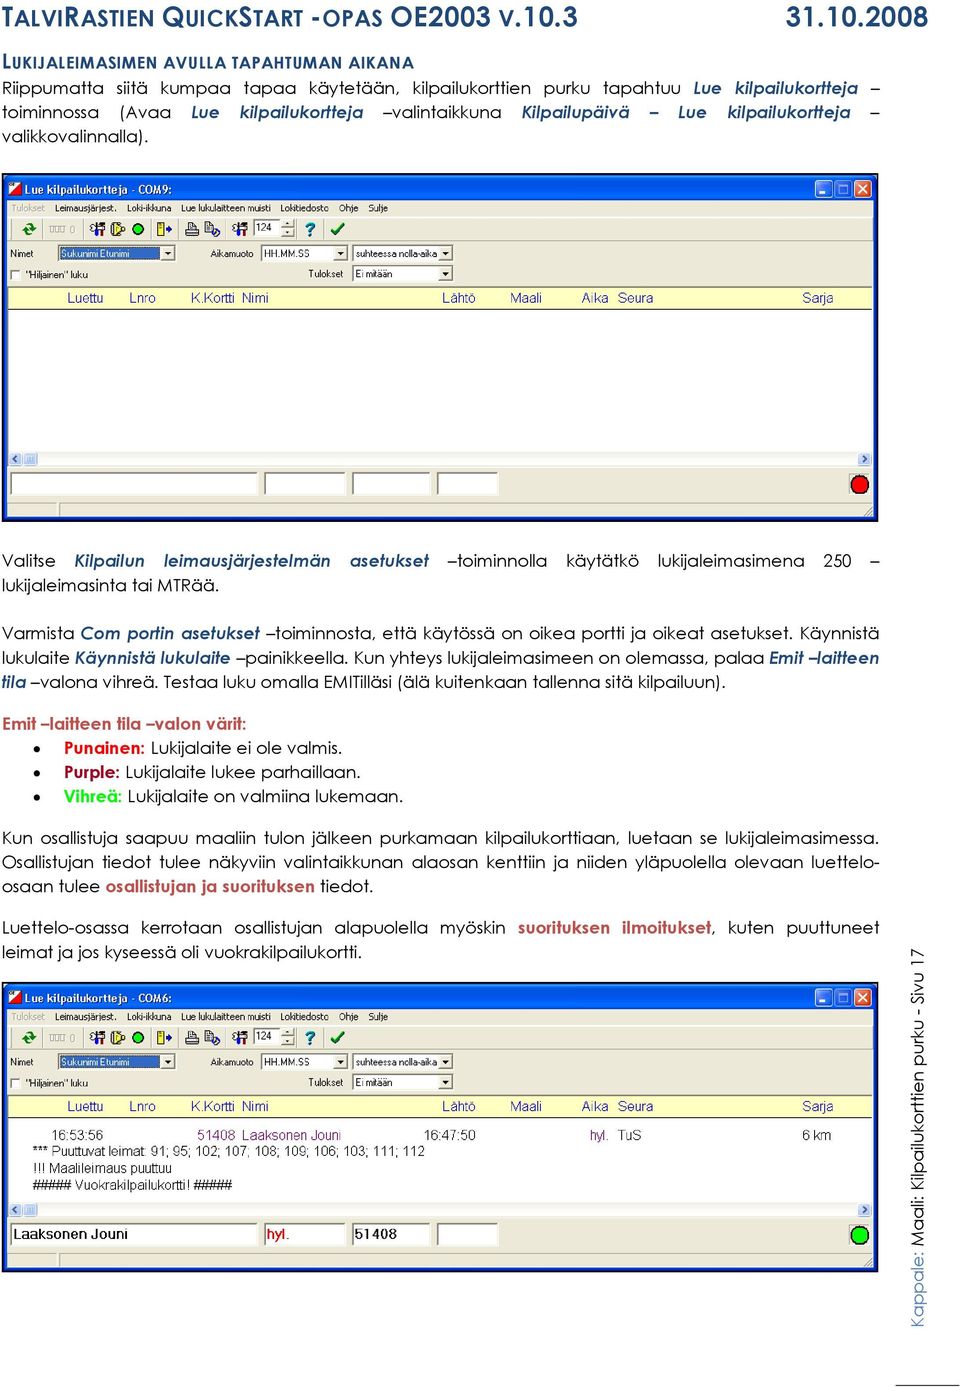Click the 124 stepper arrows in the COM9 toolbar
960x1387 pixels.
click(289, 229)
